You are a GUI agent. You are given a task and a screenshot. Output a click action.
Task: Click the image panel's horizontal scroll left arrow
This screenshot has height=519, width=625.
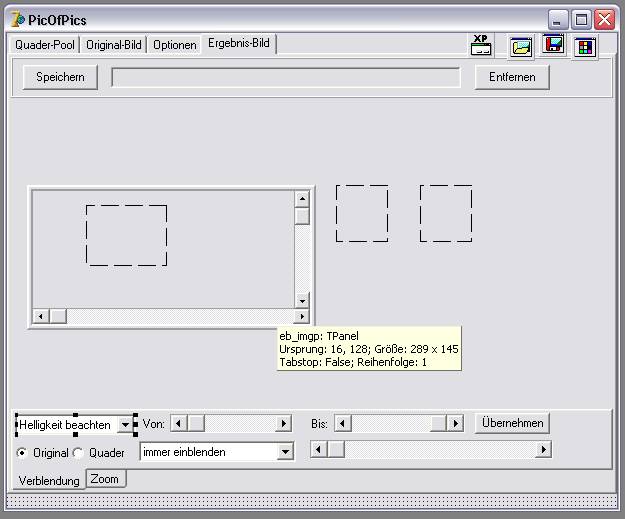41,317
